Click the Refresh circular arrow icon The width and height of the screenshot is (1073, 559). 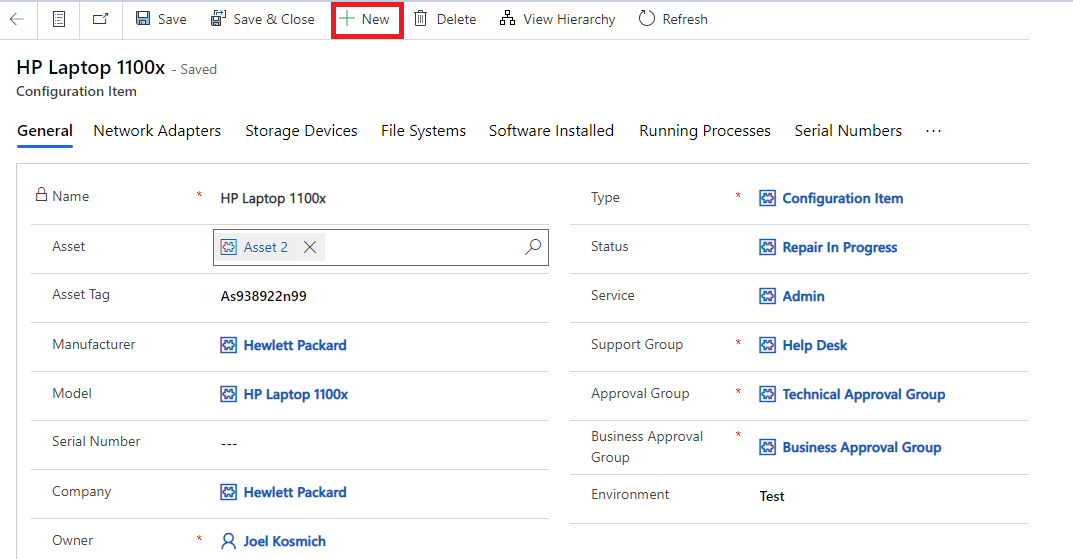[647, 18]
